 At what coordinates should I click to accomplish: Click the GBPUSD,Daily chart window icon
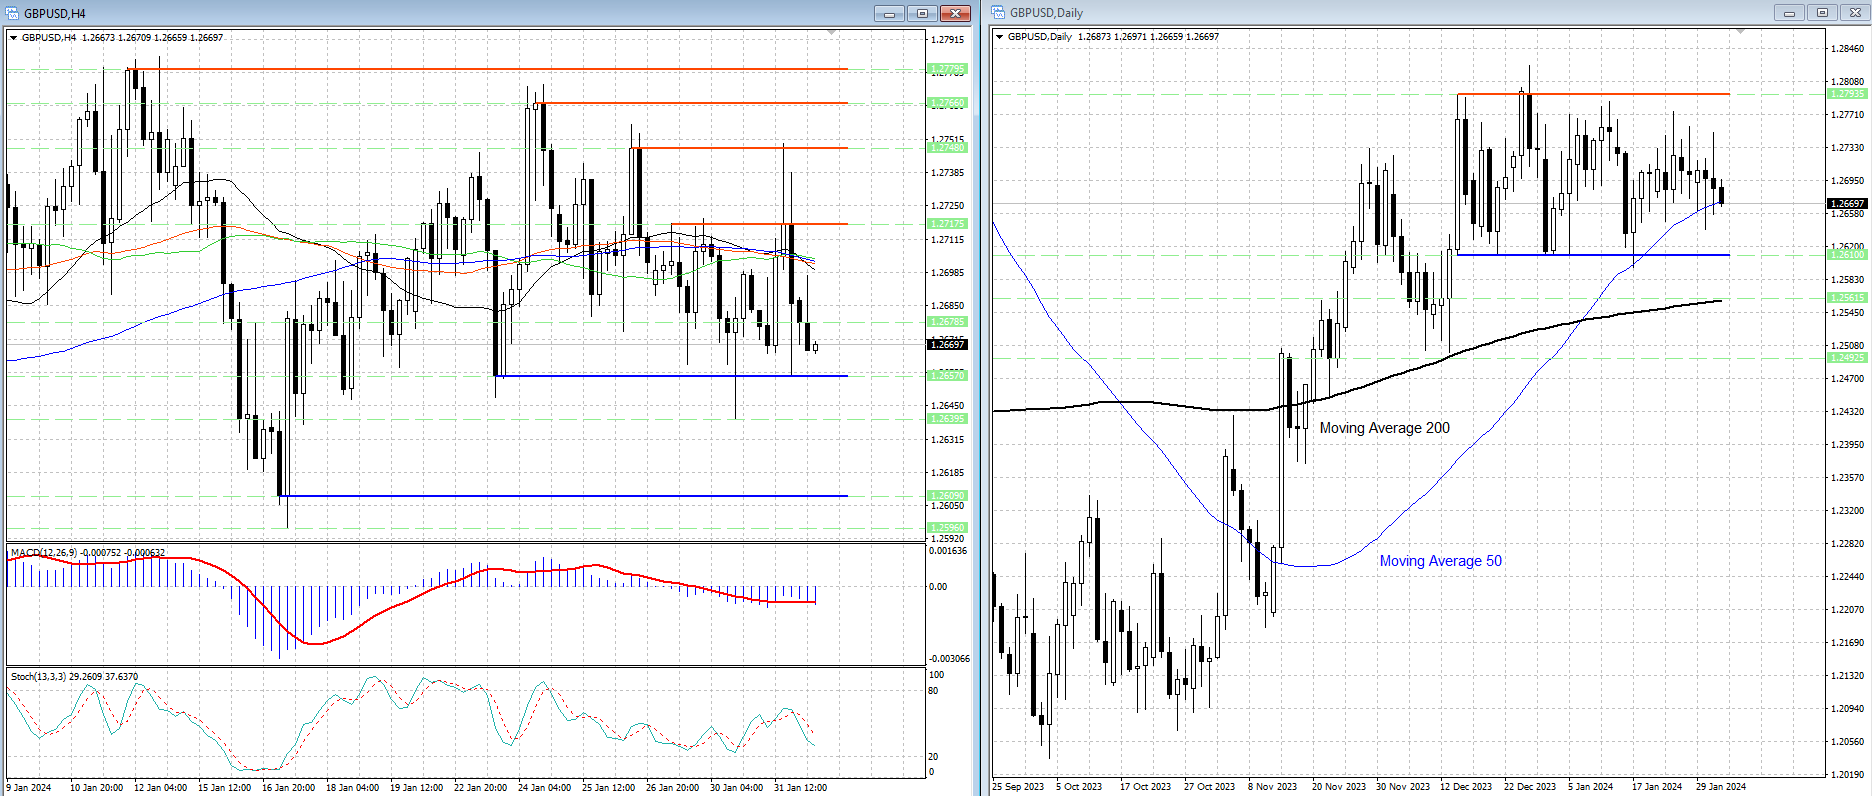pyautogui.click(x=998, y=13)
